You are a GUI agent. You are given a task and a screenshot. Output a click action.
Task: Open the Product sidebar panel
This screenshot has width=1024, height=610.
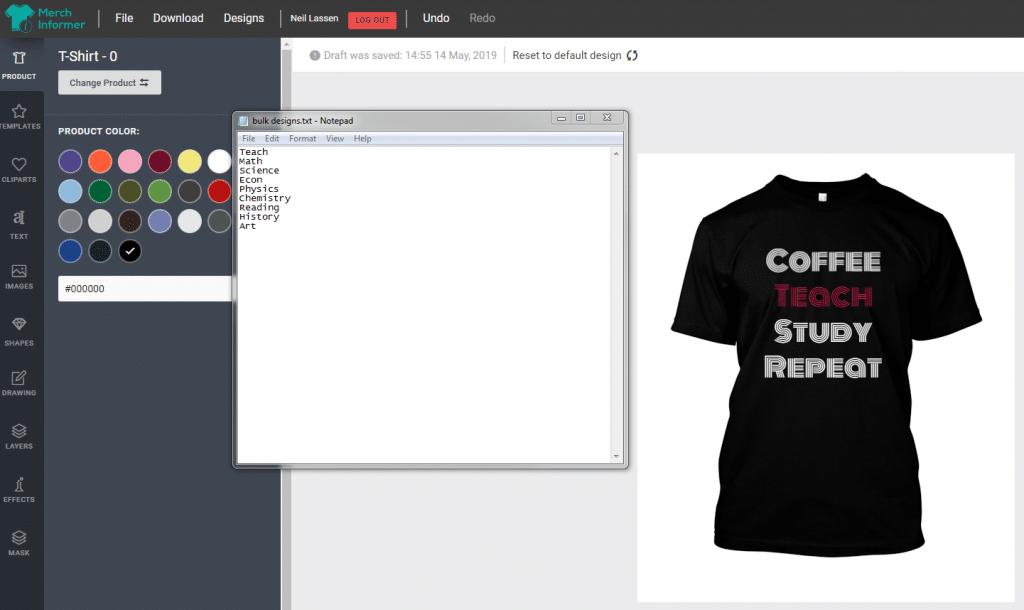[x=19, y=65]
